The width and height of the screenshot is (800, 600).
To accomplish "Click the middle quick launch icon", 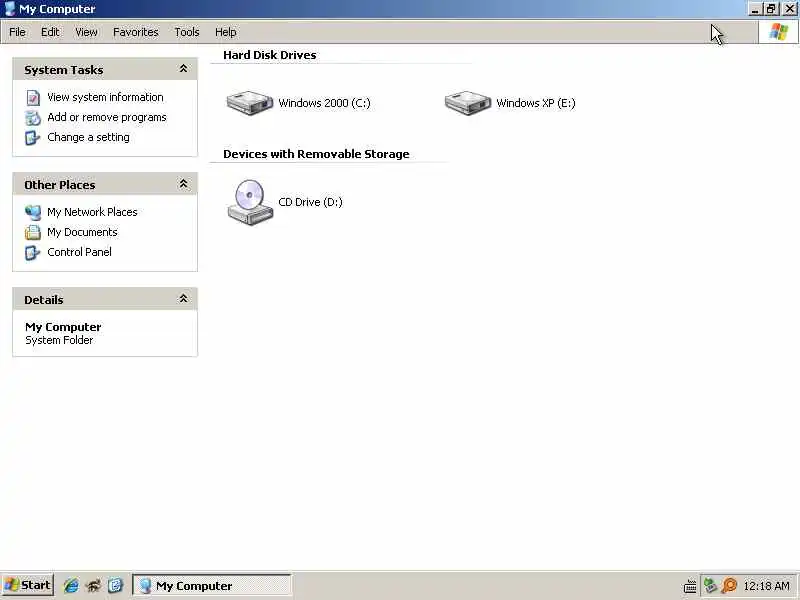I will coord(93,585).
